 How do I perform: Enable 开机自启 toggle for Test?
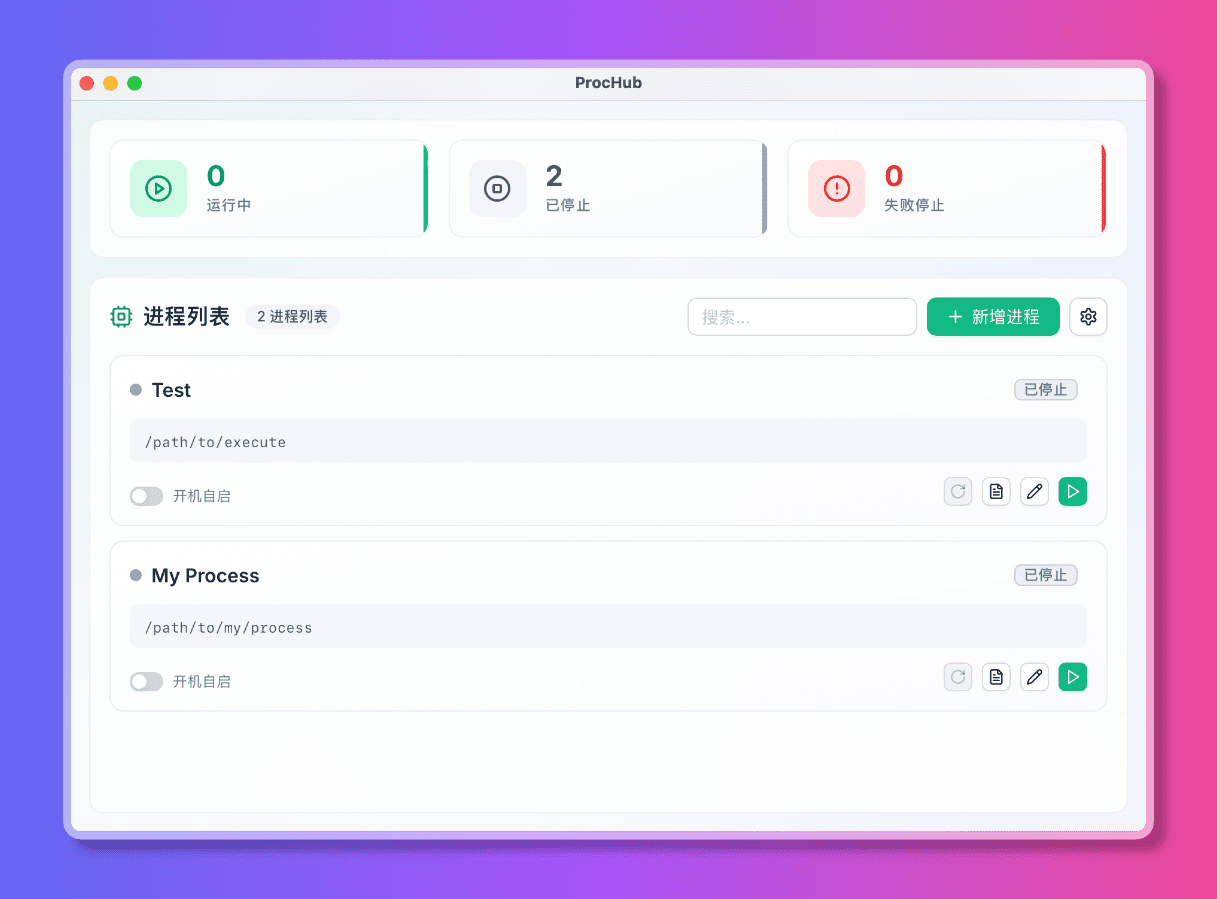[x=146, y=496]
